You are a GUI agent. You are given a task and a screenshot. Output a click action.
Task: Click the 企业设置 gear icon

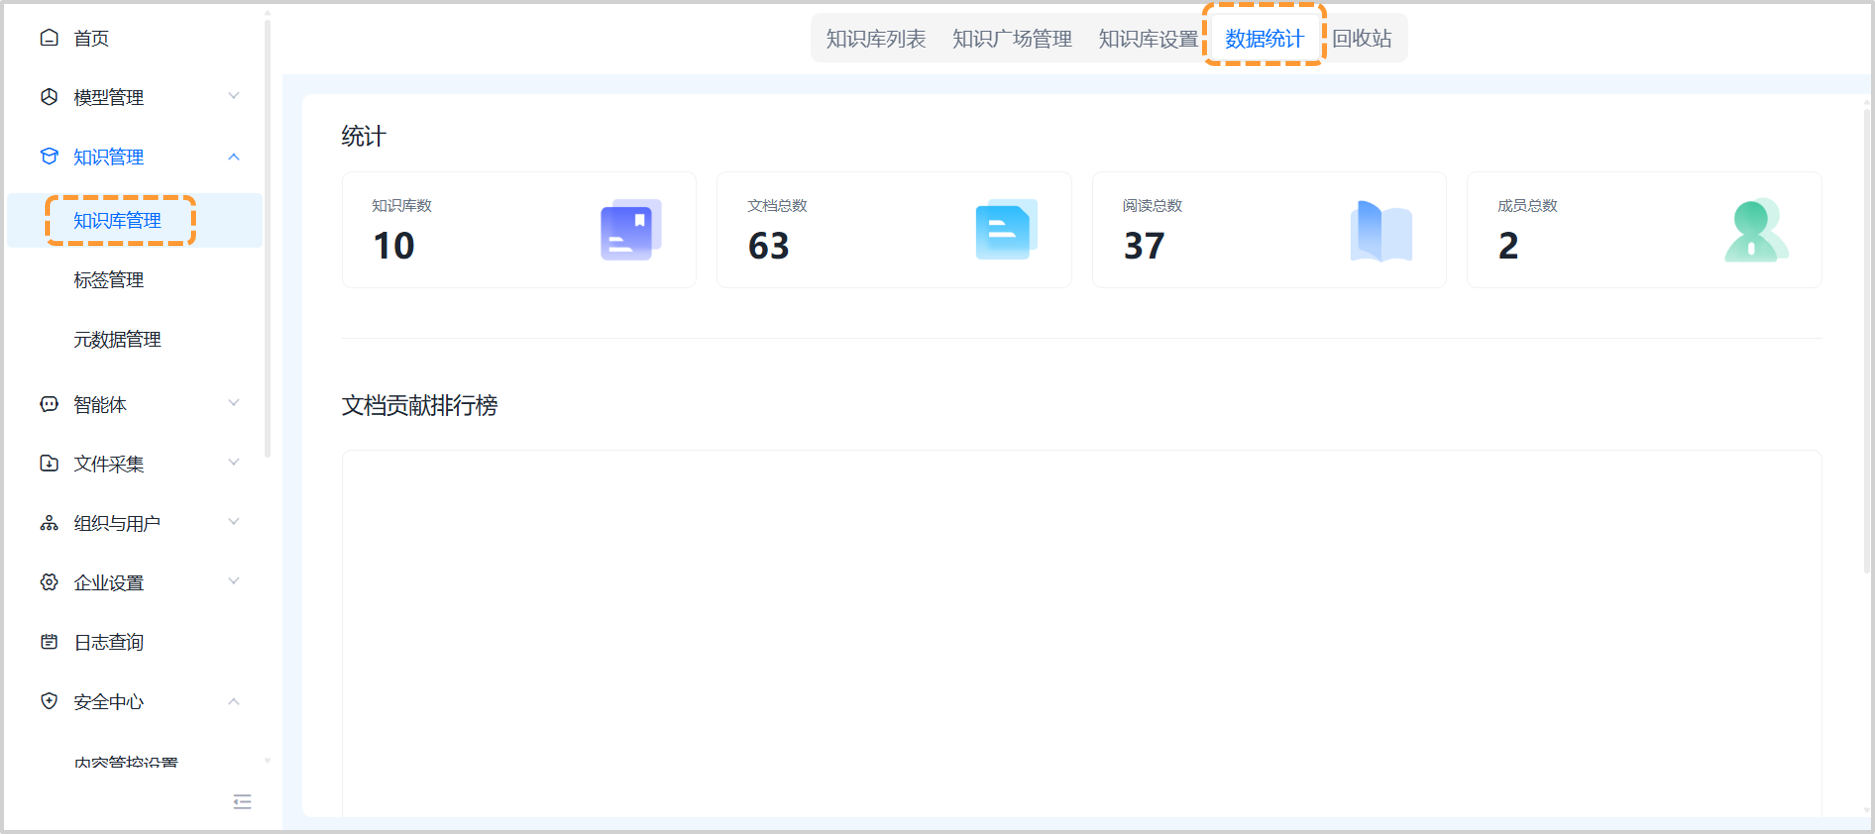[x=49, y=582]
